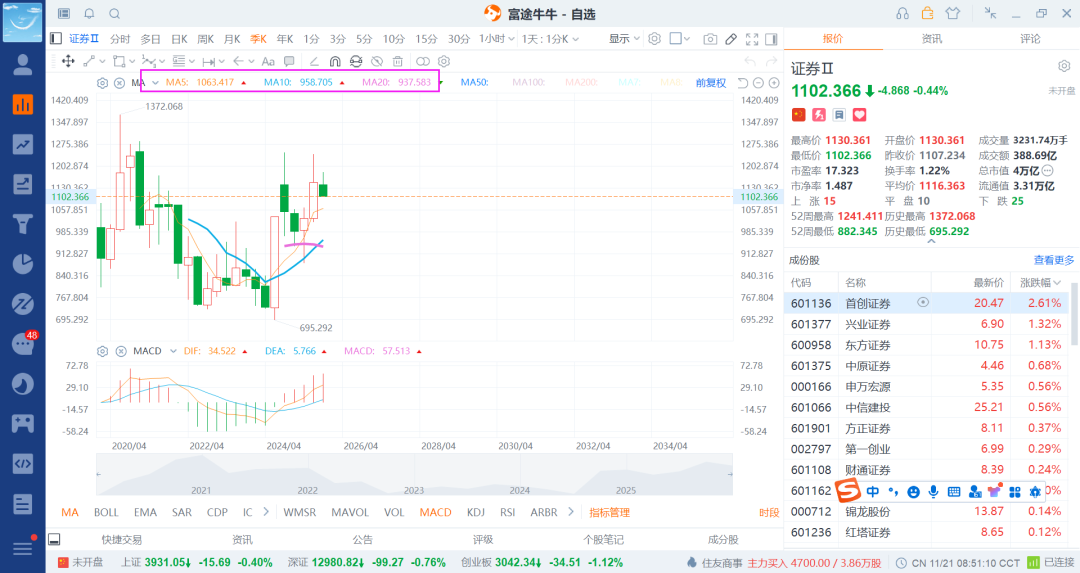
Task: Open the orange bar-chart watchlist icon in sidebar
Action: [23, 105]
